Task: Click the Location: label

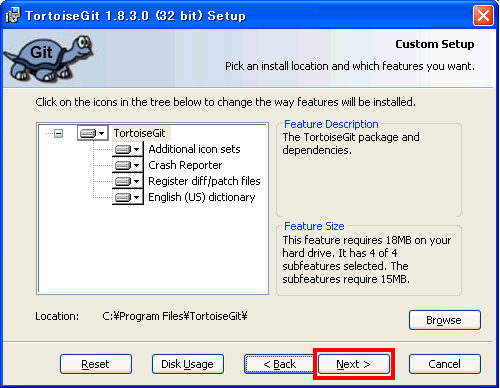Action: point(57,316)
